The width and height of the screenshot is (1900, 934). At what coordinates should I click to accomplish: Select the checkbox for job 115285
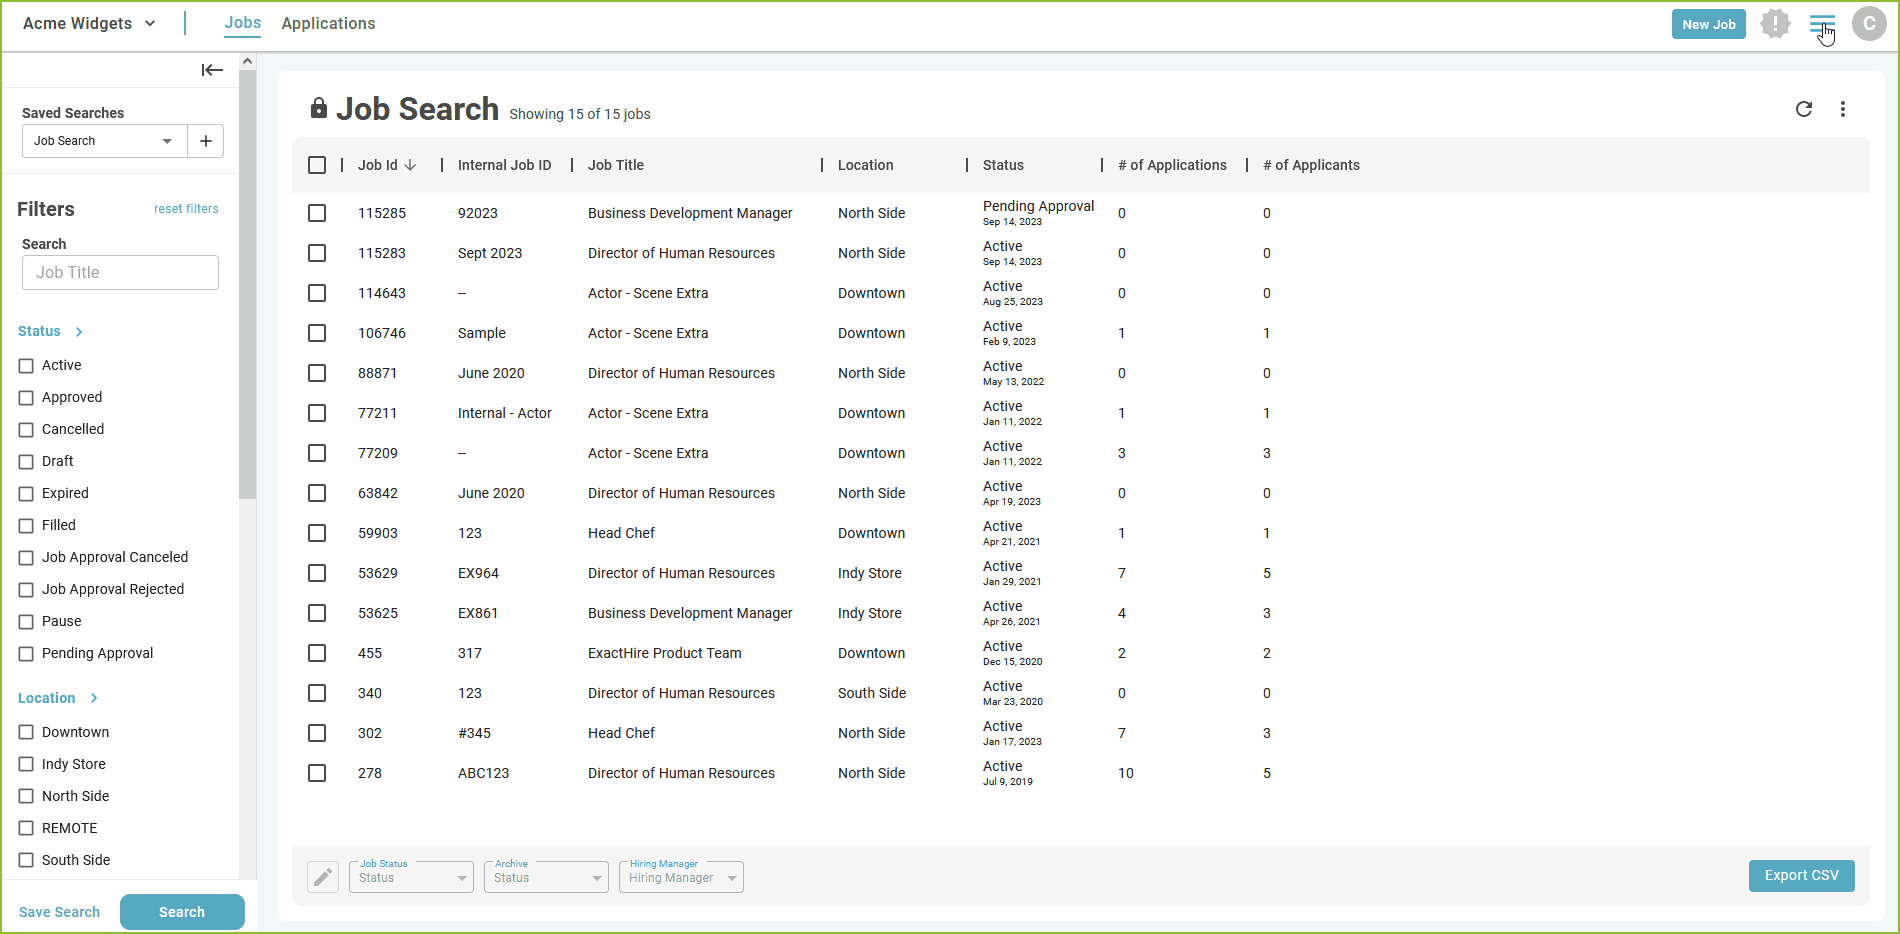(x=317, y=213)
